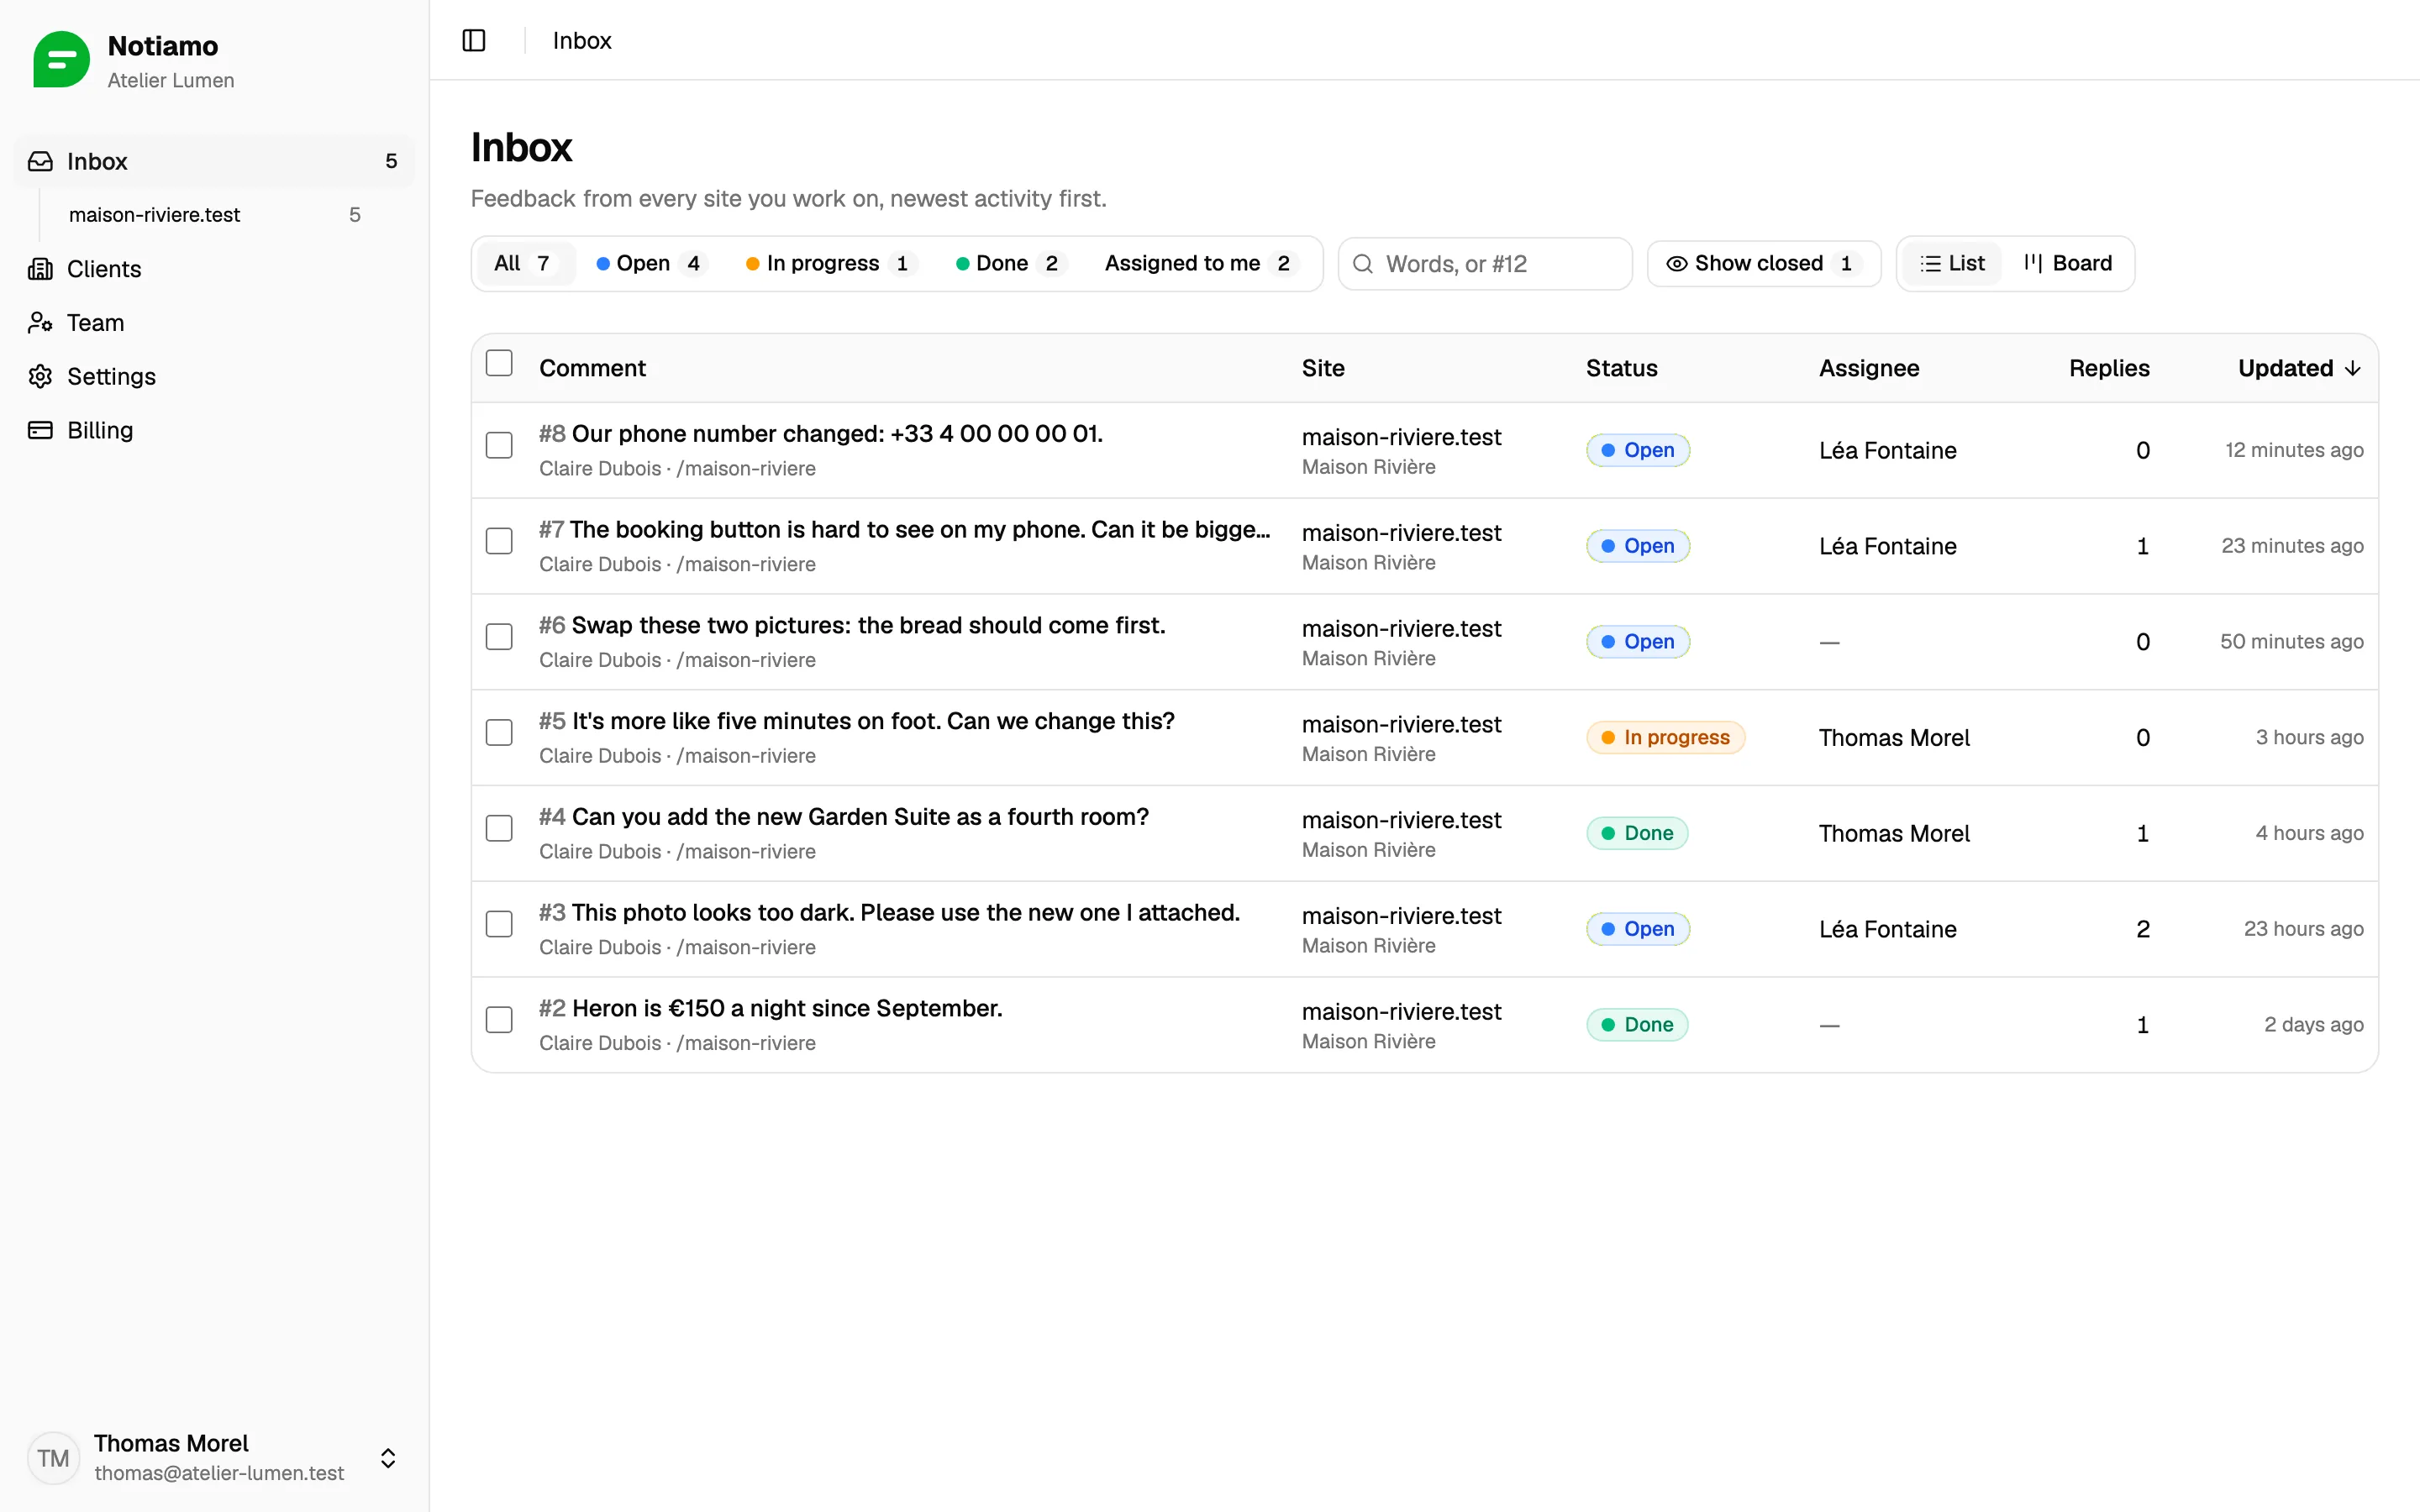Viewport: 2420px width, 1512px height.
Task: Open the status badge of comment #8
Action: (x=1638, y=450)
